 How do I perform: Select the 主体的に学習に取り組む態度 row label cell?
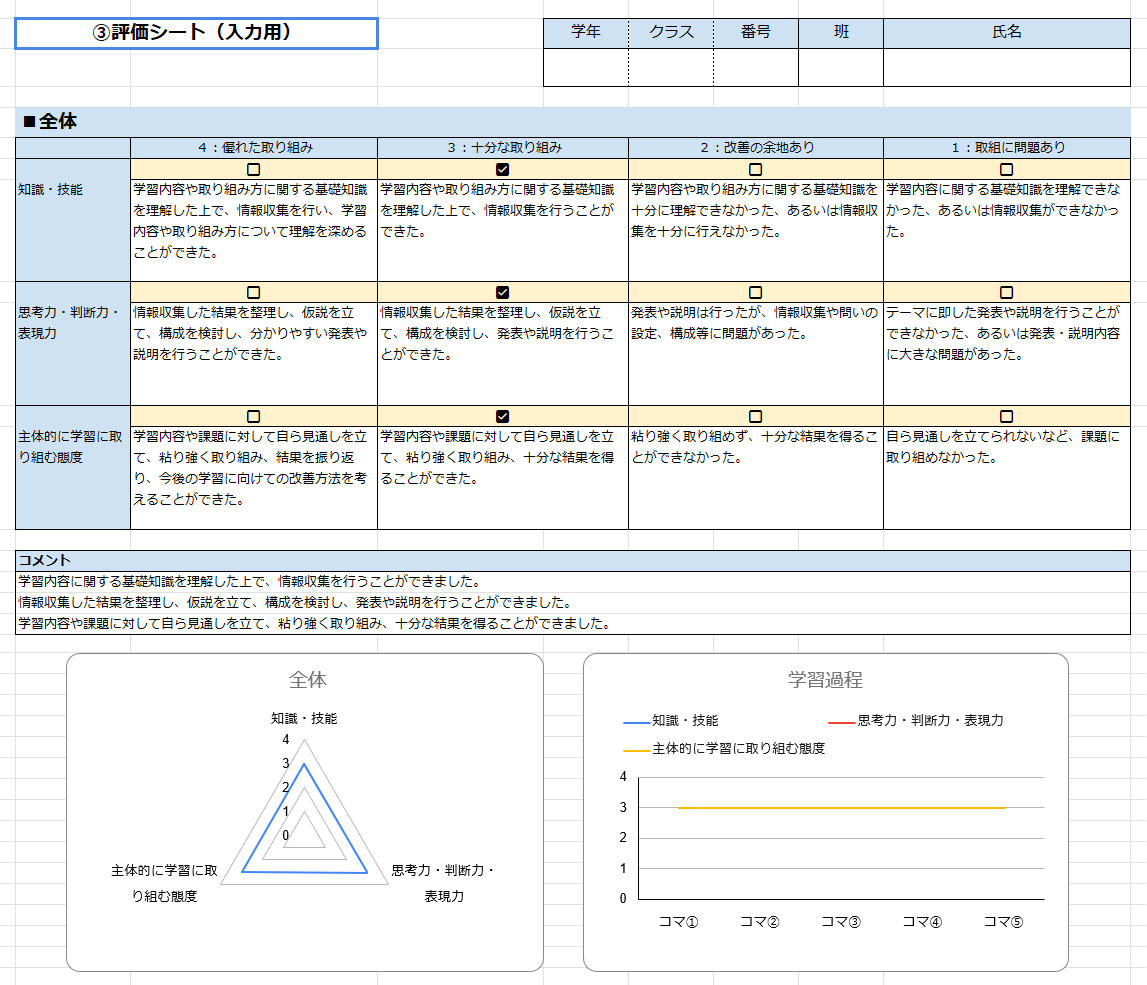tap(72, 467)
